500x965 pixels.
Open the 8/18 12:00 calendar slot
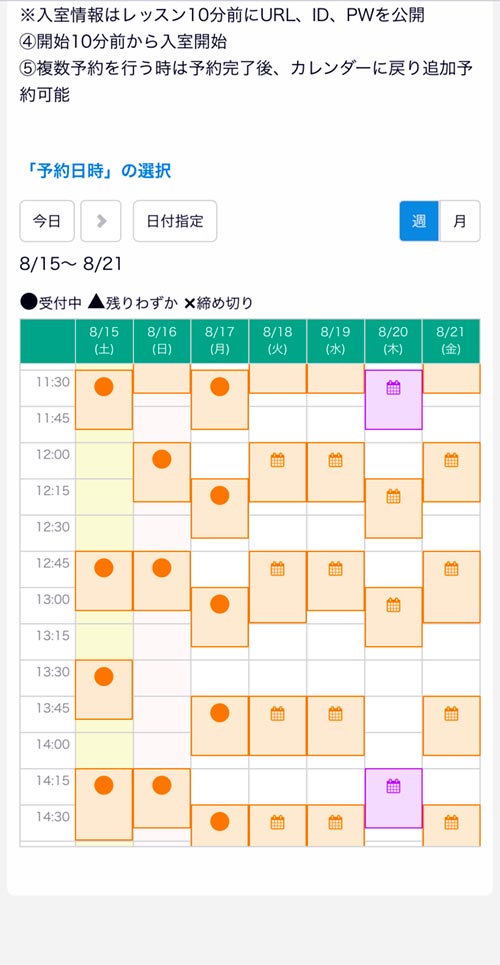coord(278,472)
